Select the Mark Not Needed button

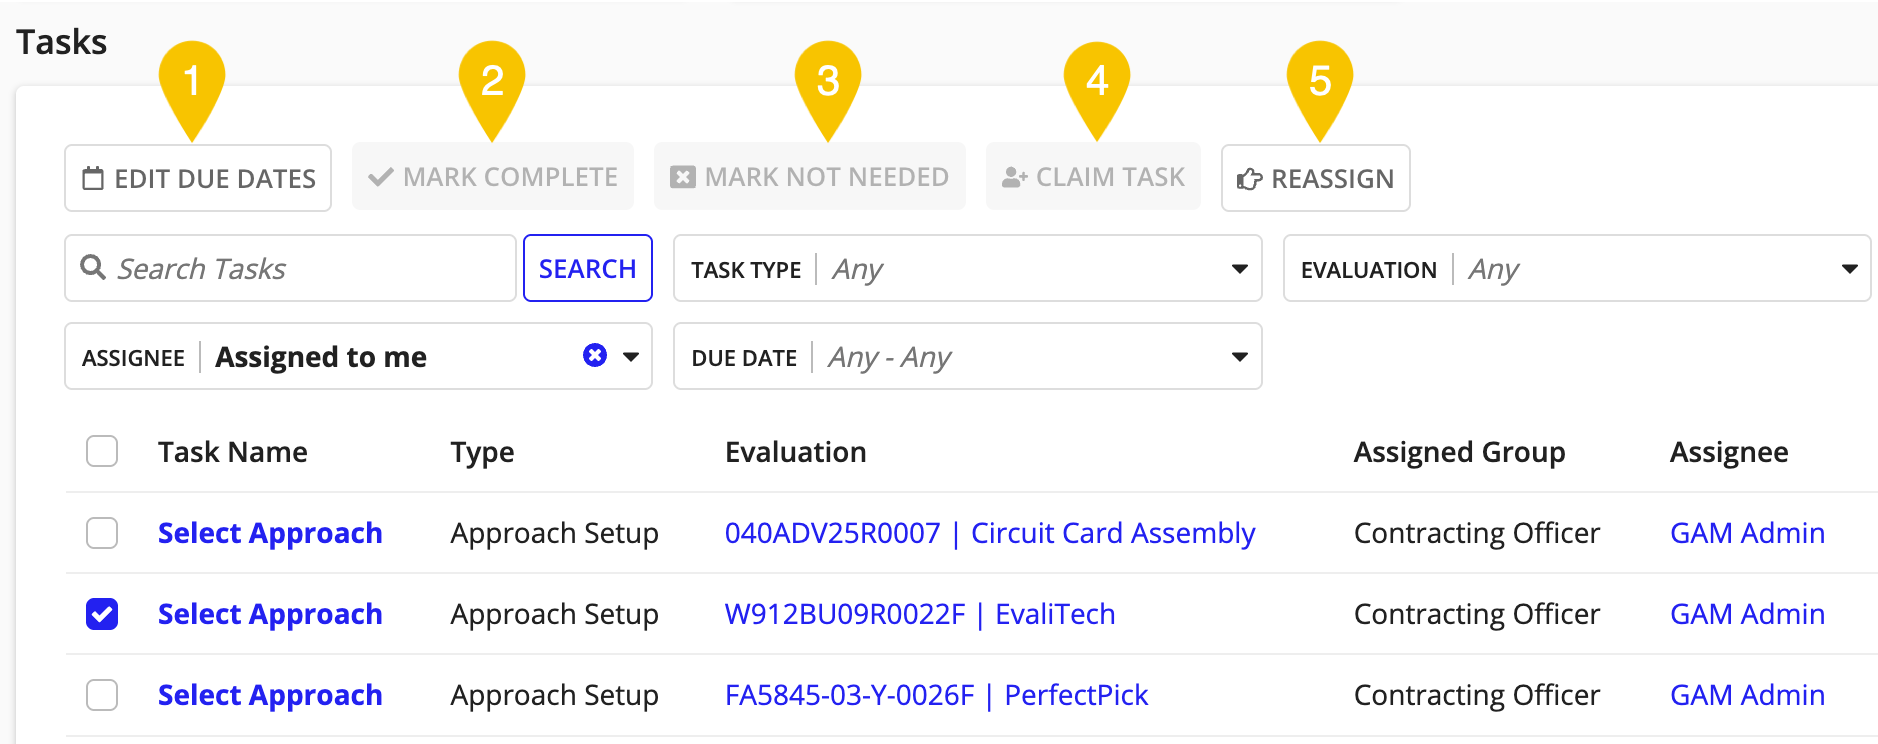810,177
